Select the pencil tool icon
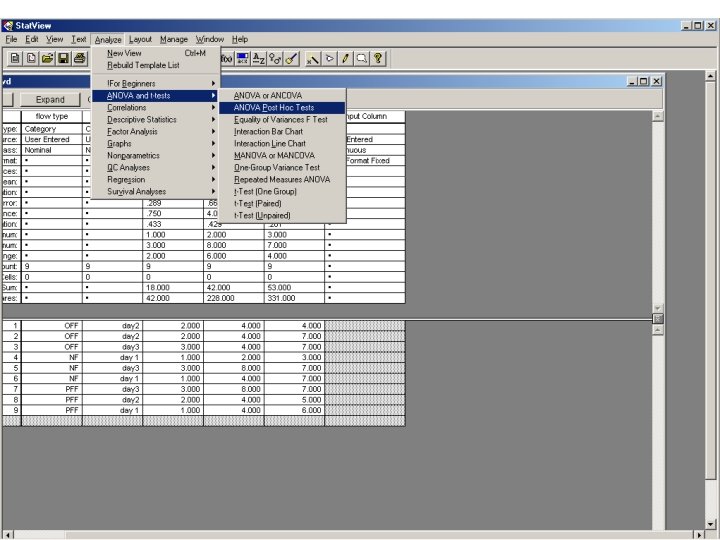Viewport: 720px width, 540px height. point(345,58)
